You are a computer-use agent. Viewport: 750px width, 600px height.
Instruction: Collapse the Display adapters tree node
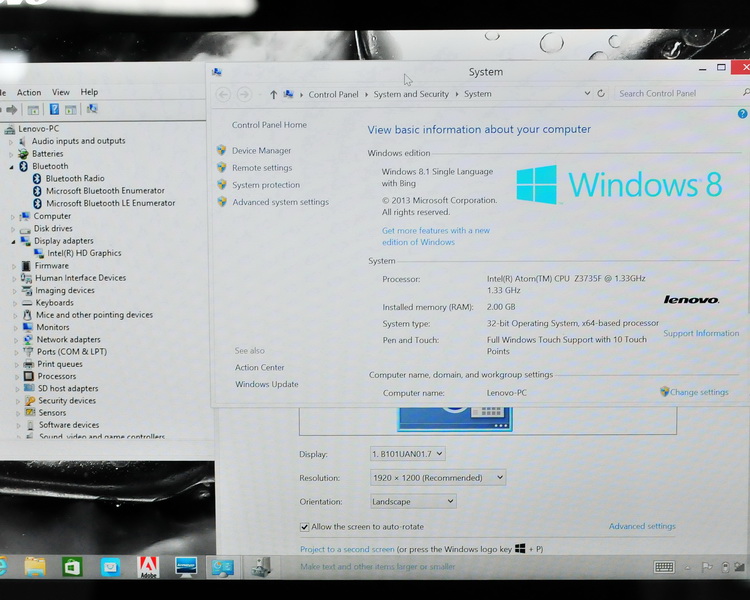13,242
